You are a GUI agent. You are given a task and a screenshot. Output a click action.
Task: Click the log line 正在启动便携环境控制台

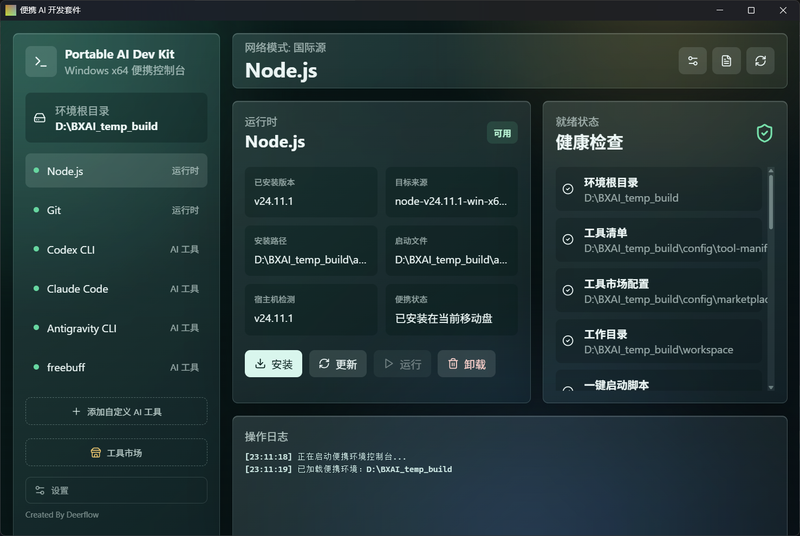326,456
